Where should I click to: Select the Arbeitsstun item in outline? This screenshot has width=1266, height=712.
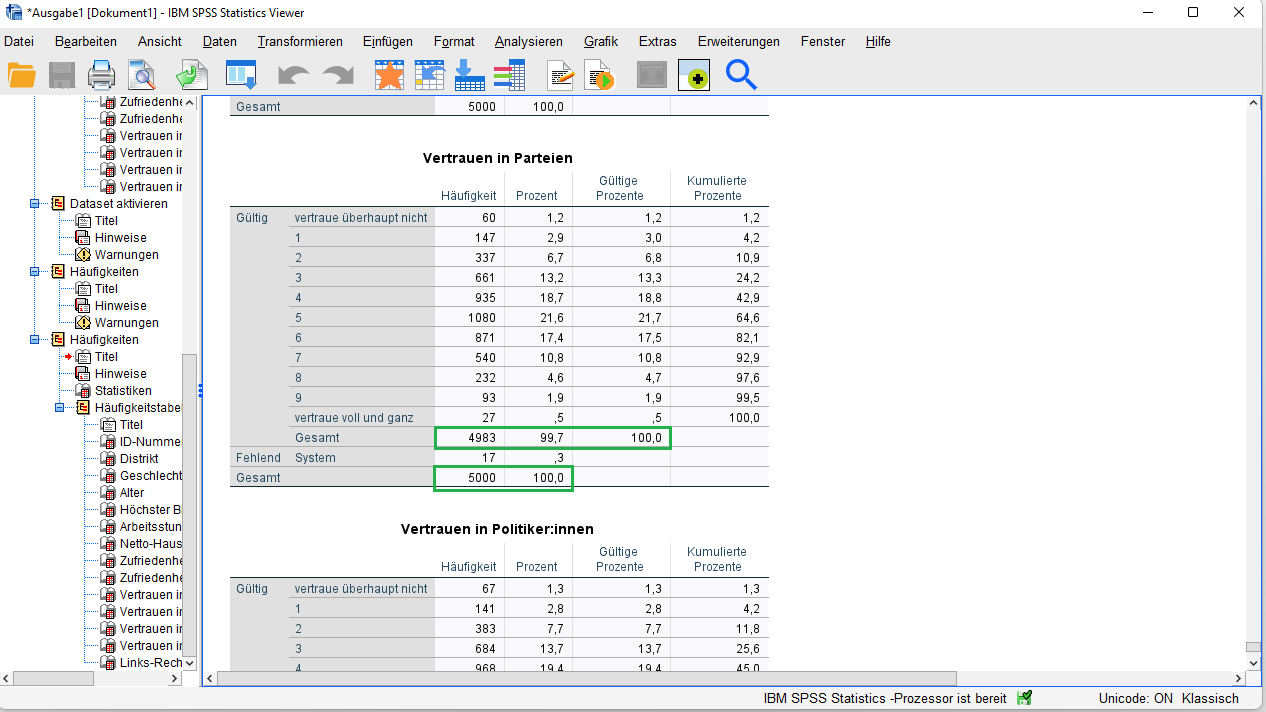coord(150,526)
